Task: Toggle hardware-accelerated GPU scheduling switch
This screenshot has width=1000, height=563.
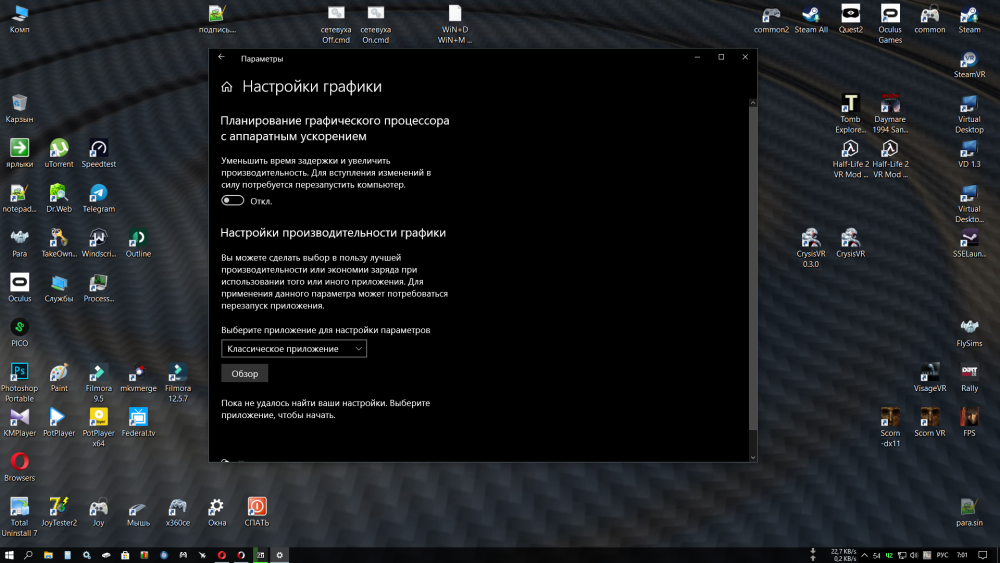Action: click(x=233, y=201)
